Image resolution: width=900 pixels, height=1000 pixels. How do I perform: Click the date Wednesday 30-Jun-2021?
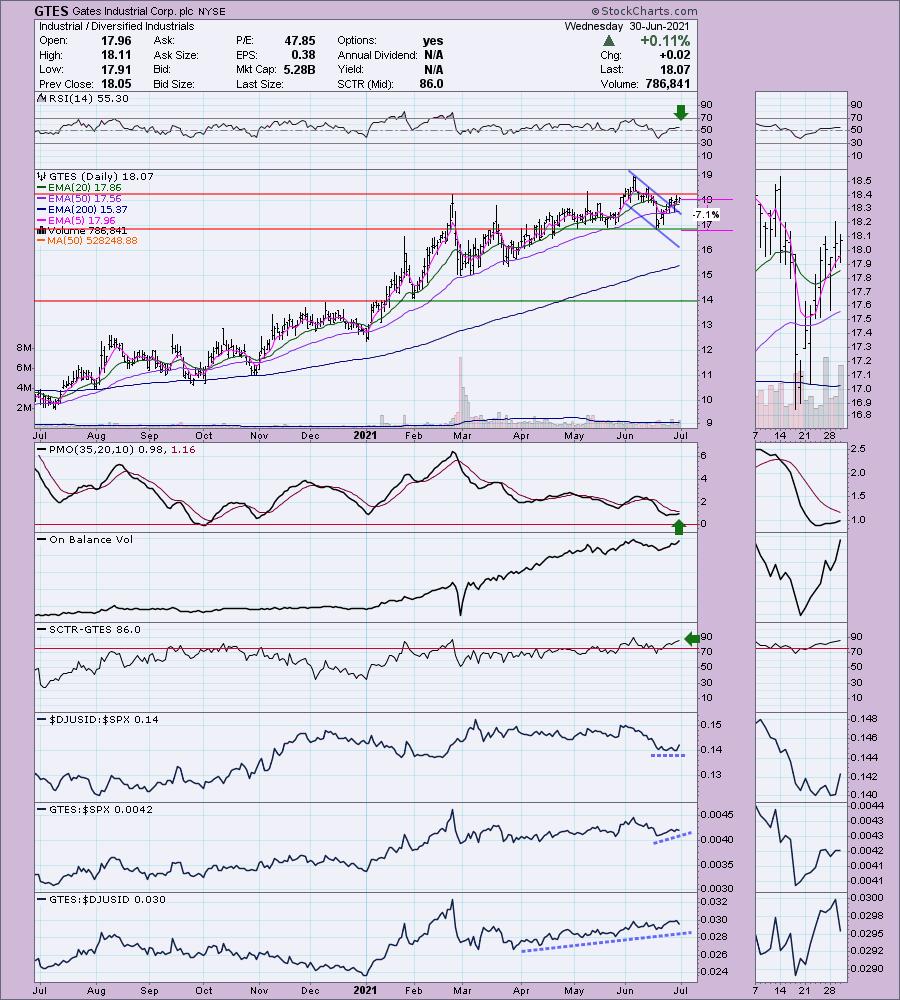coord(626,26)
